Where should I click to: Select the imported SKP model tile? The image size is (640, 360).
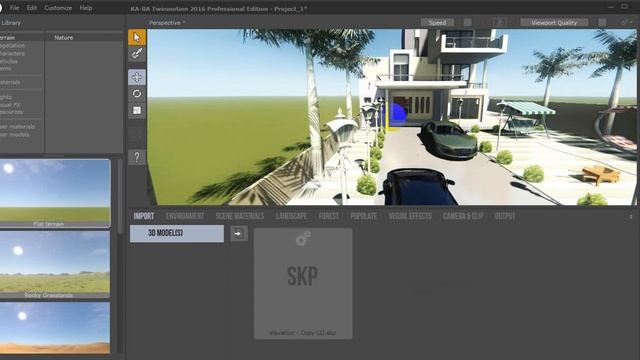303,283
